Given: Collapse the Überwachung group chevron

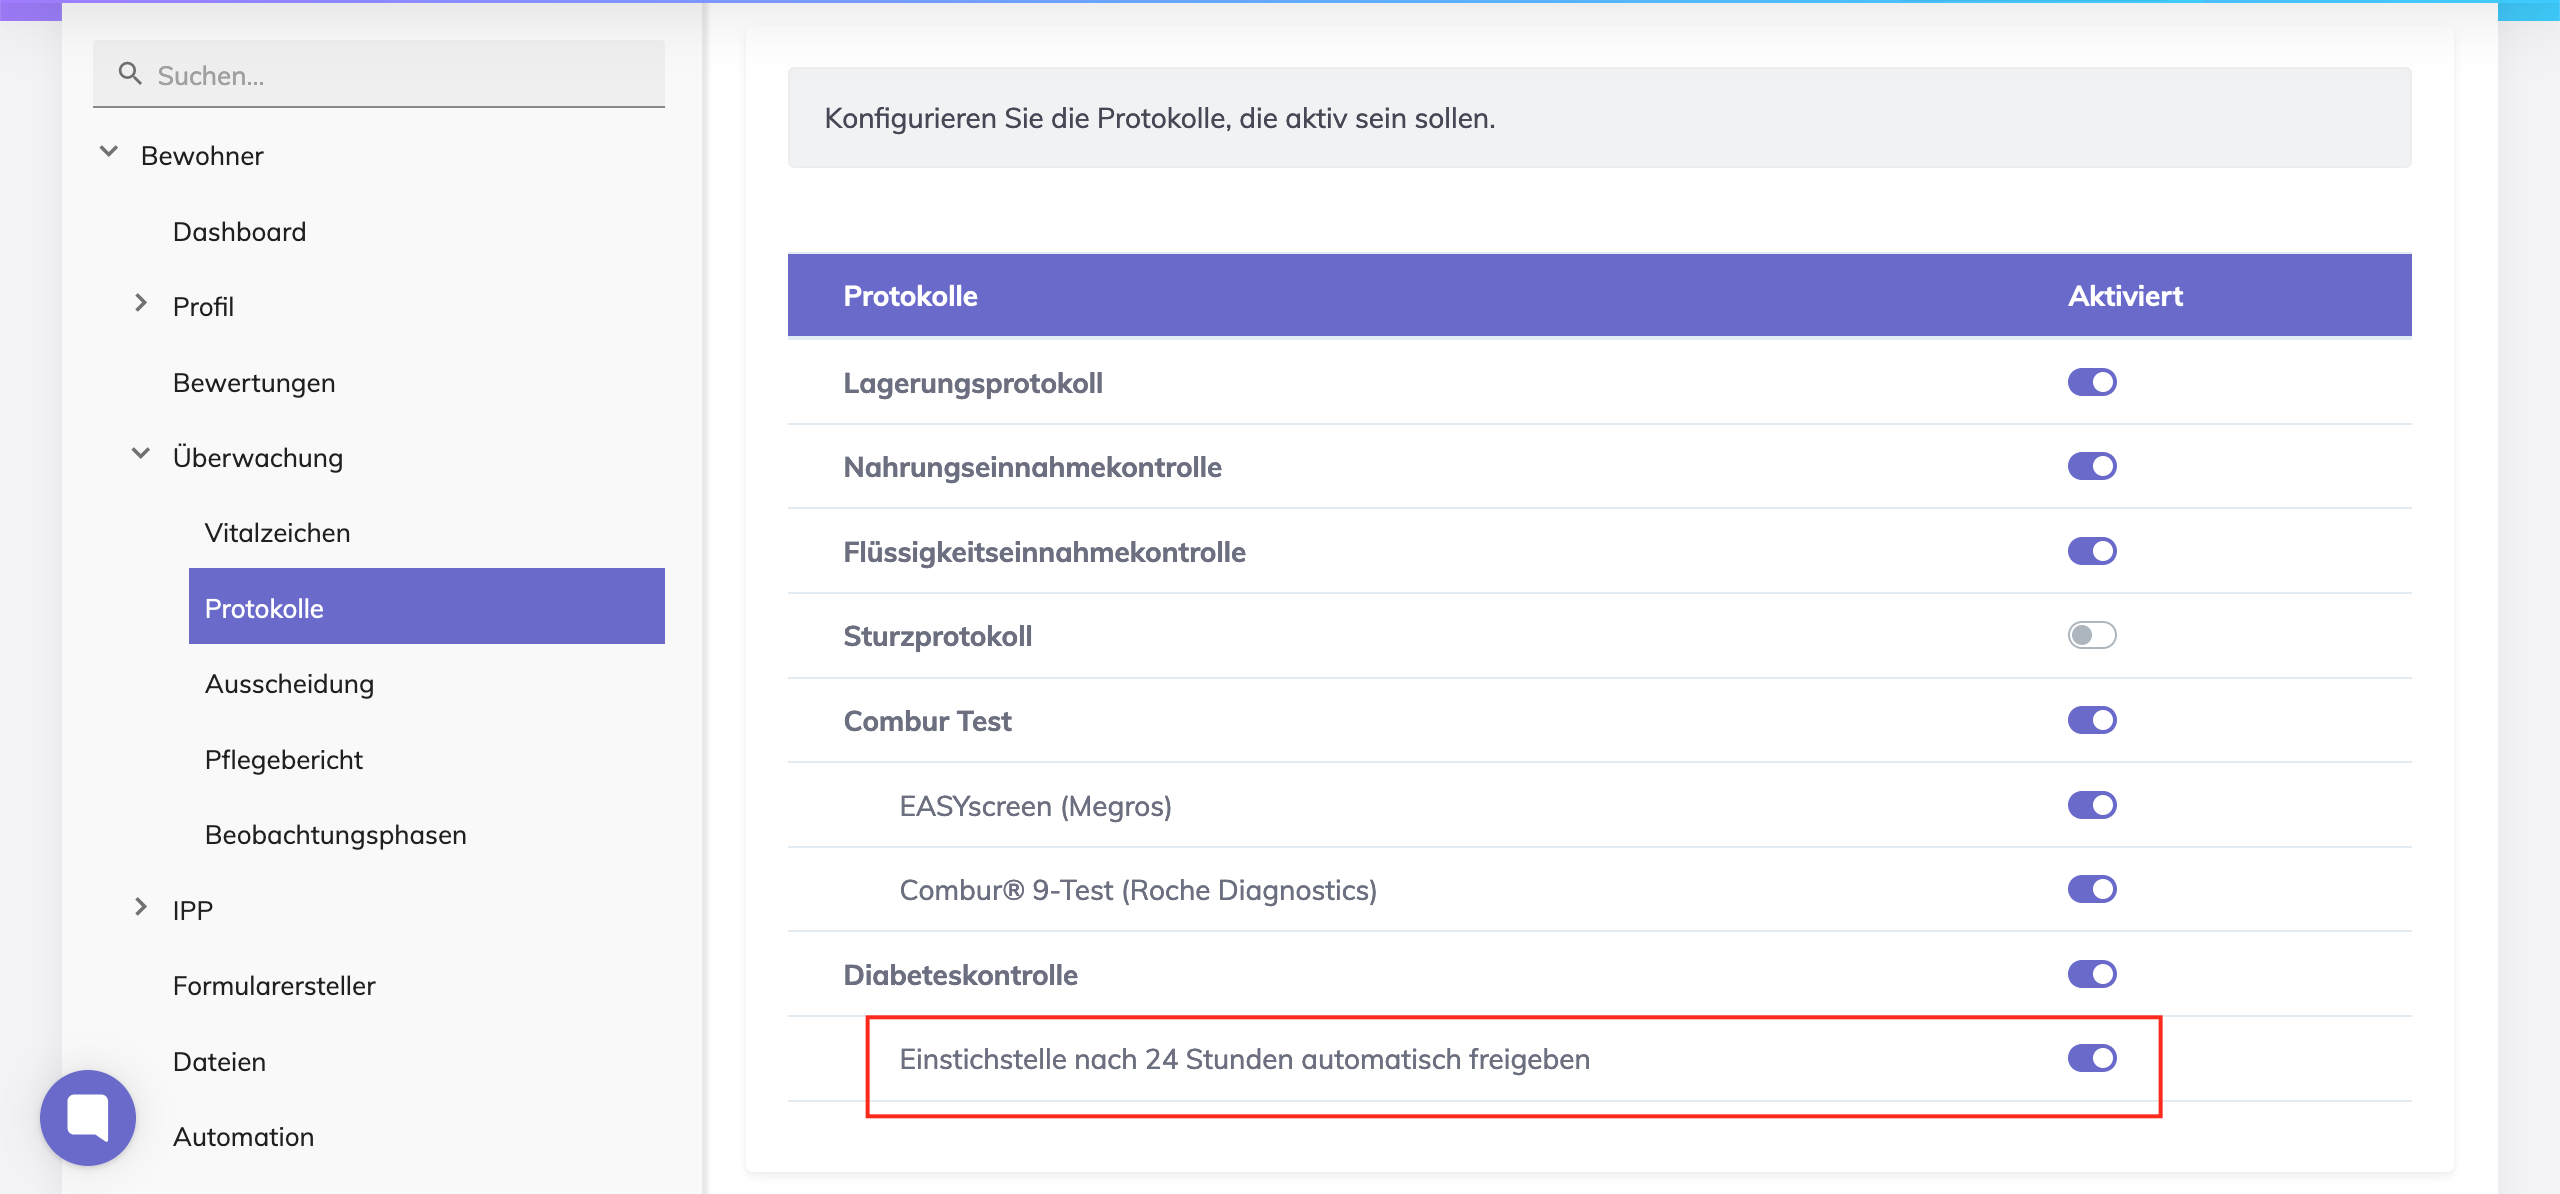Looking at the screenshot, I should point(141,455).
